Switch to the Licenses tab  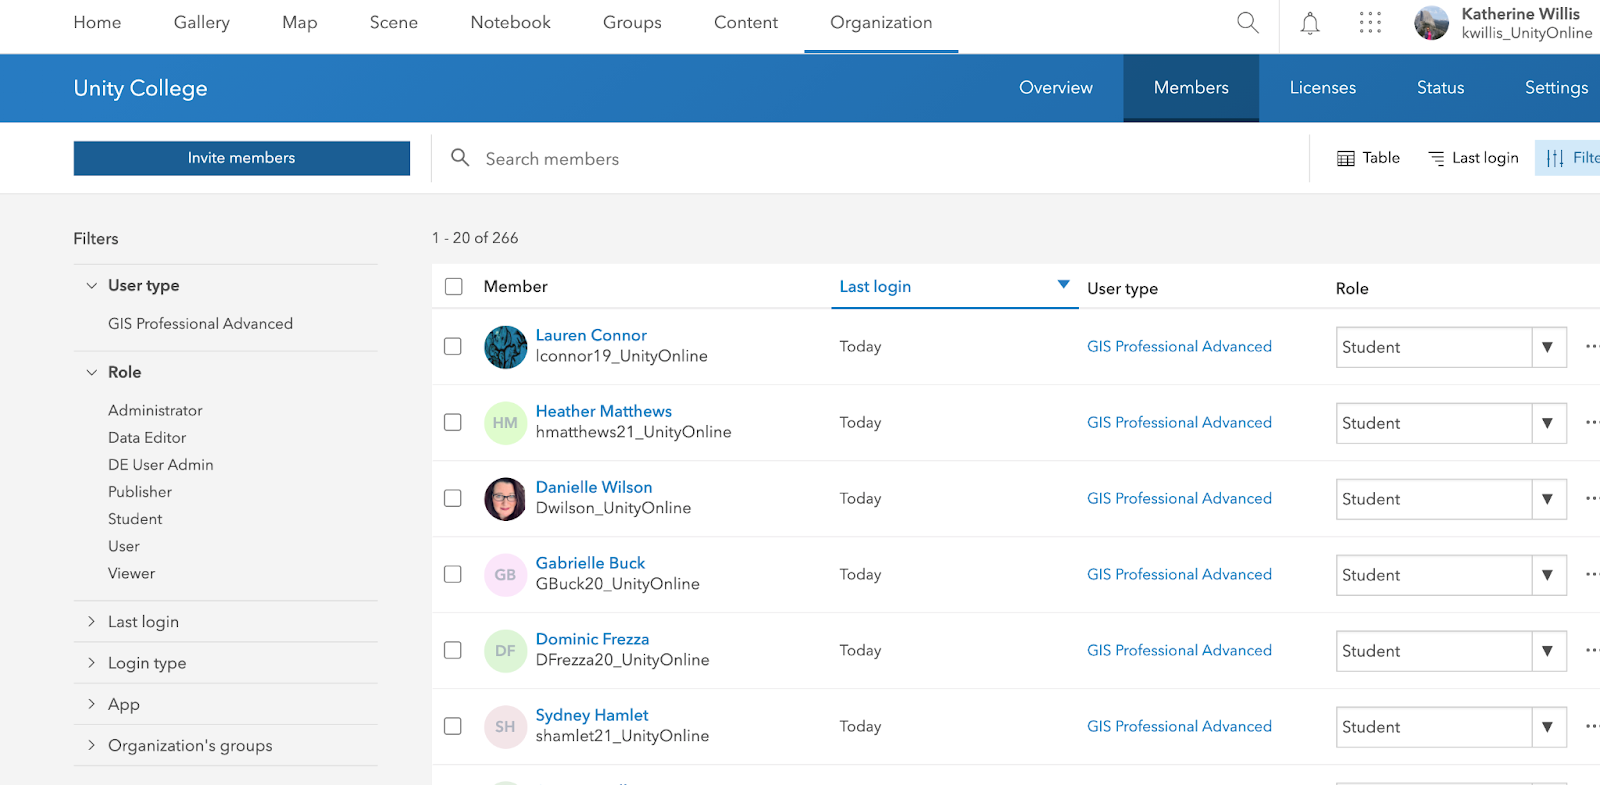1323,88
